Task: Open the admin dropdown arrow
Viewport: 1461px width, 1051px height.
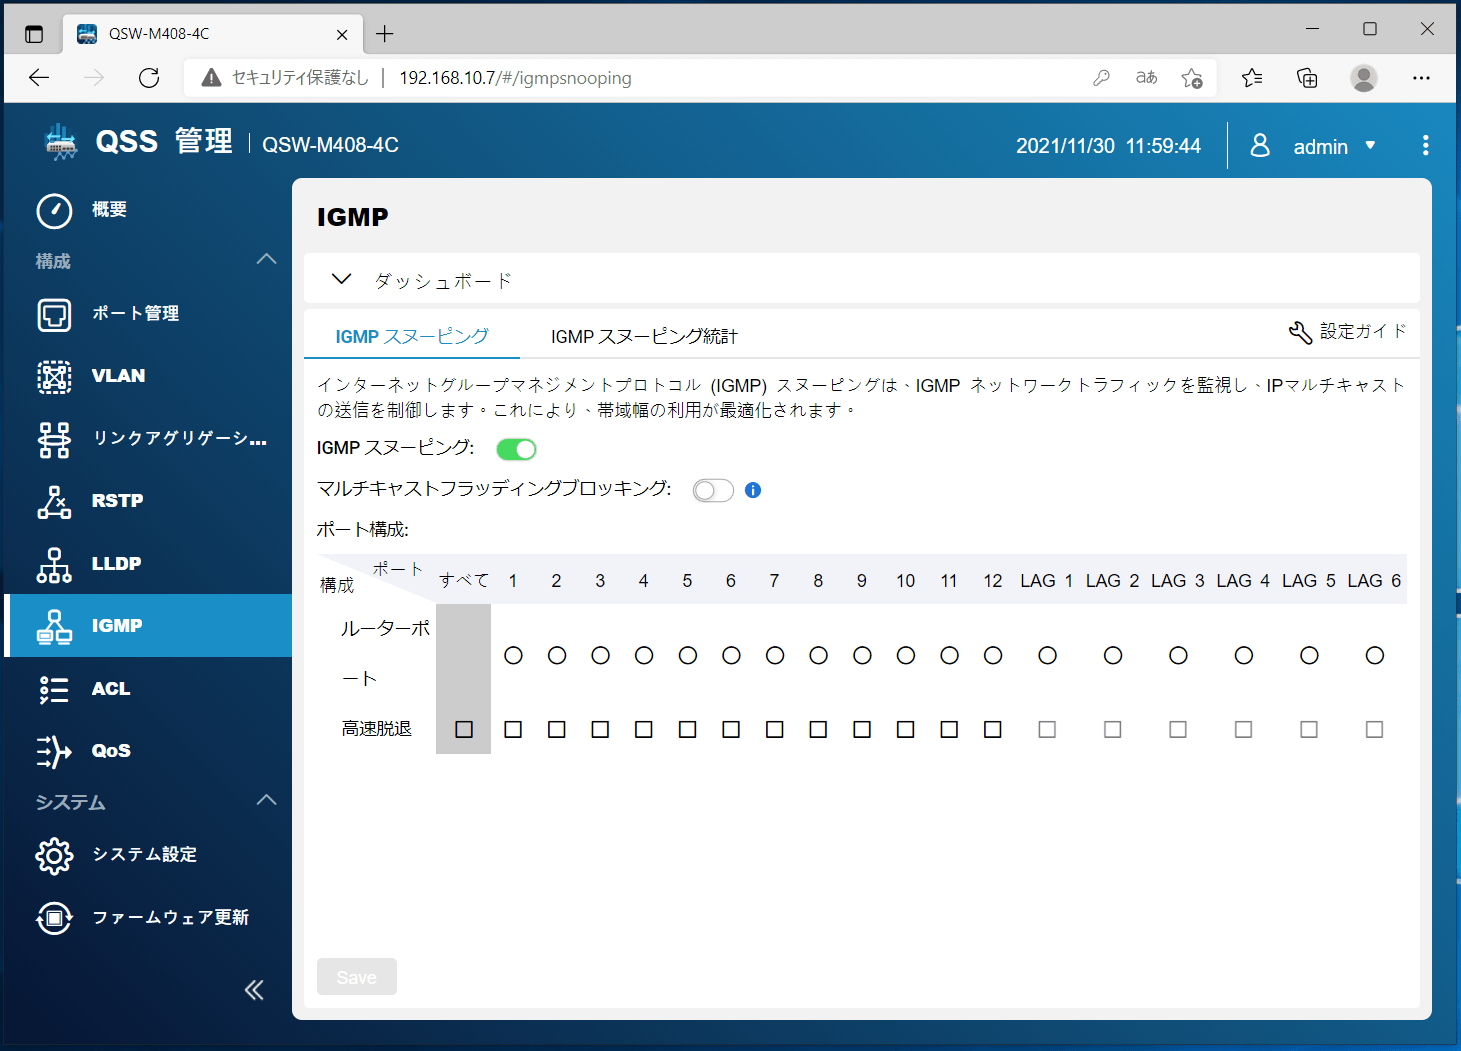Action: pos(1370,146)
